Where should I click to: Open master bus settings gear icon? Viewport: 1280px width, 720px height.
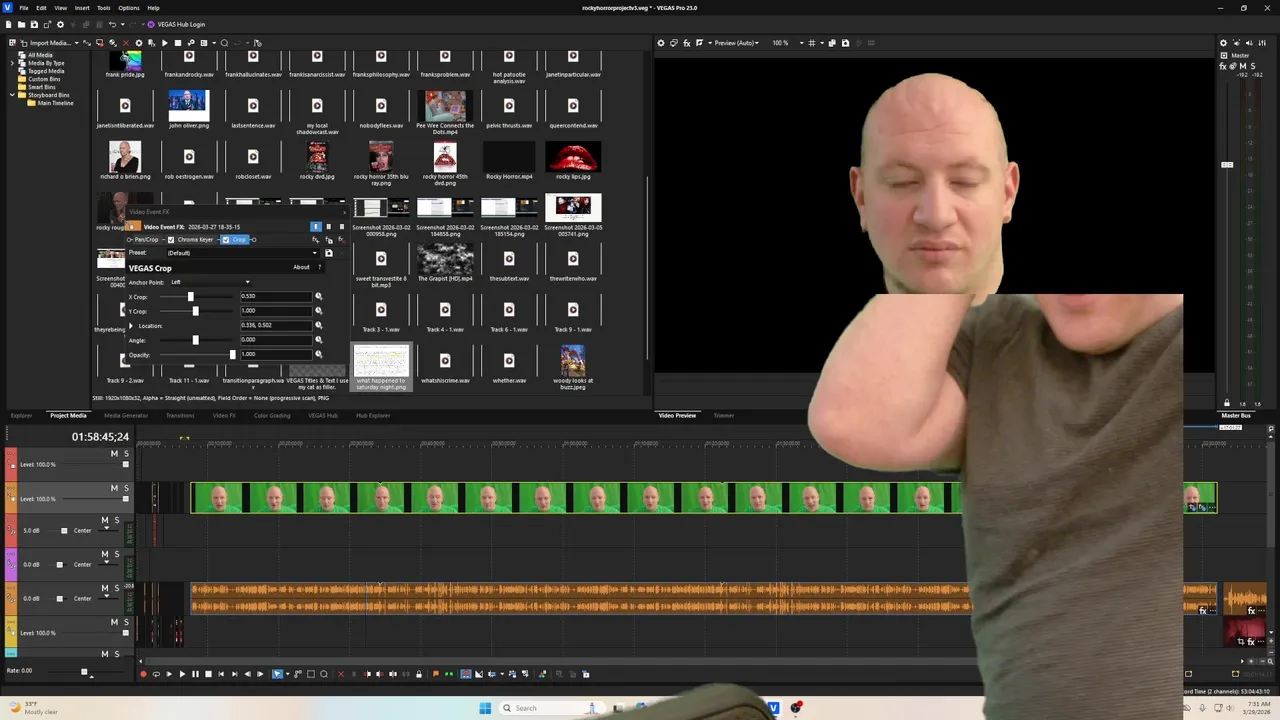click(1223, 43)
